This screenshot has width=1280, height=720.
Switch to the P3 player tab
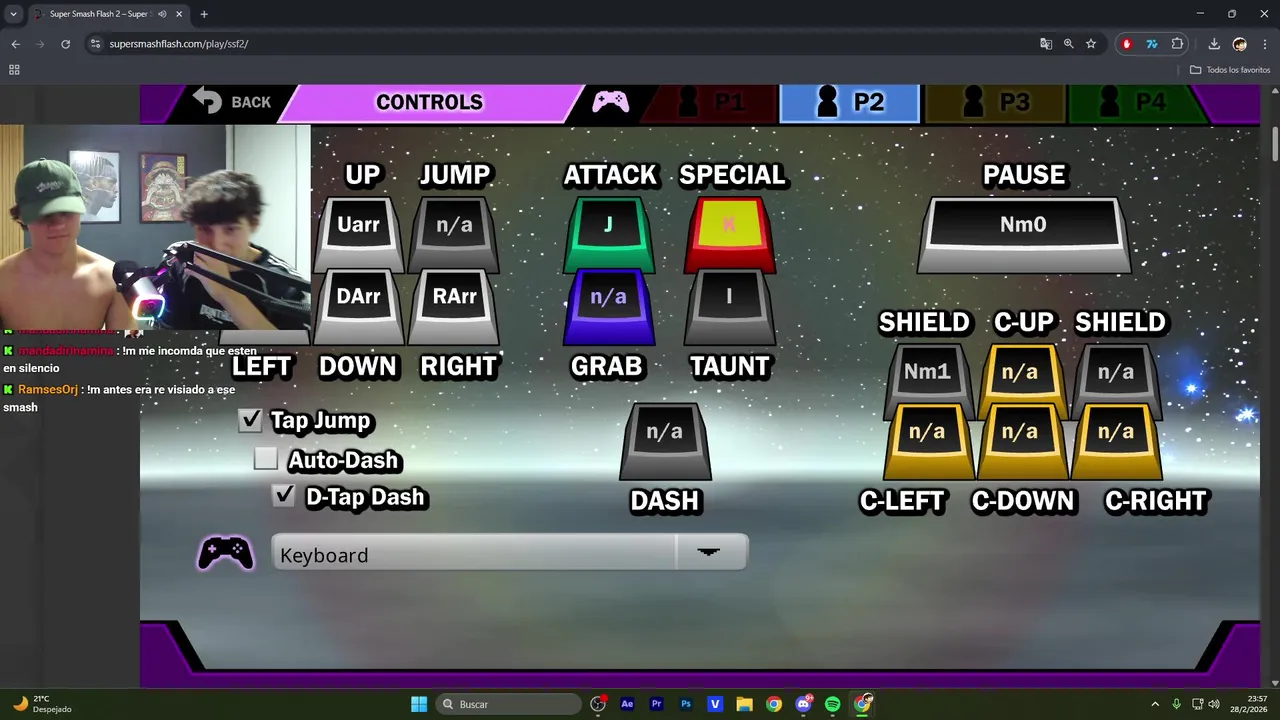coord(994,102)
